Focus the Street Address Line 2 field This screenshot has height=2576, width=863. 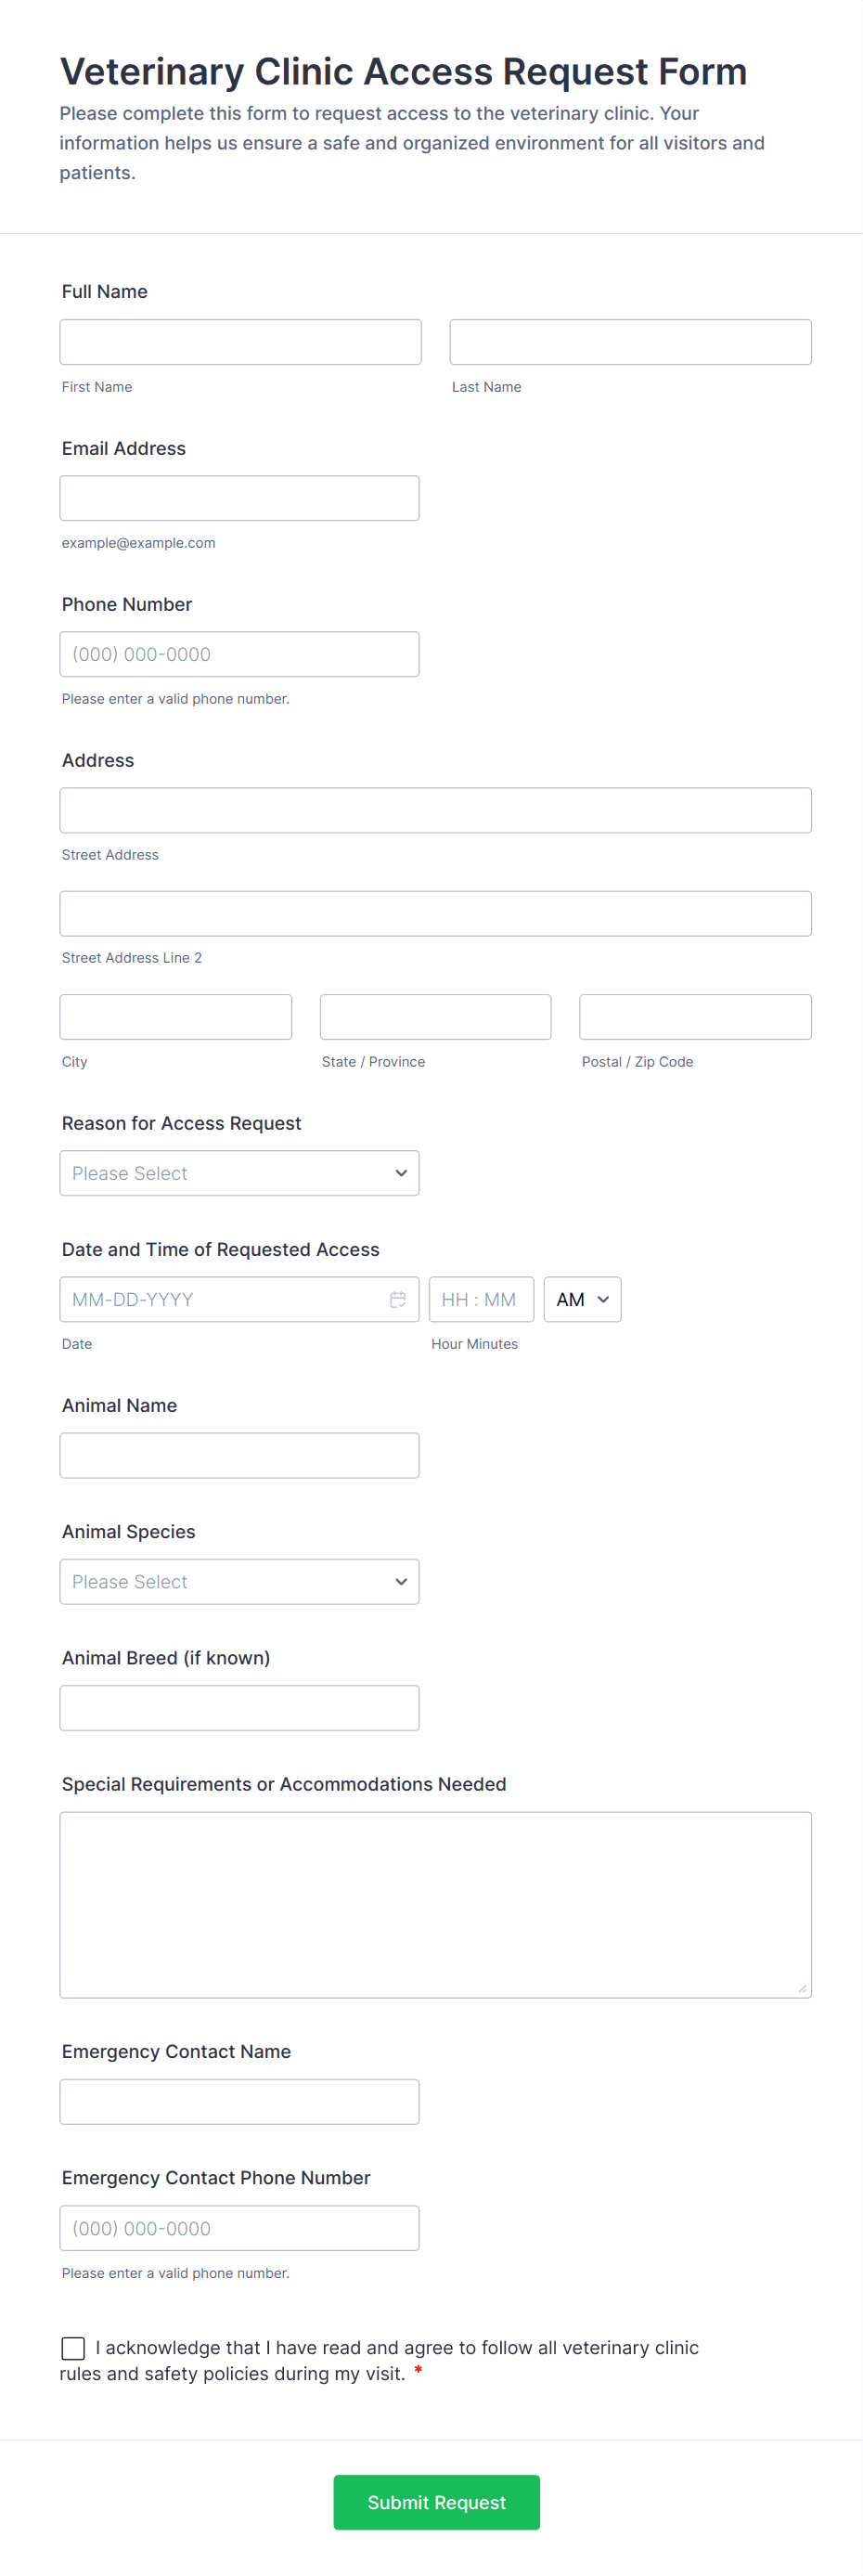pyautogui.click(x=435, y=913)
